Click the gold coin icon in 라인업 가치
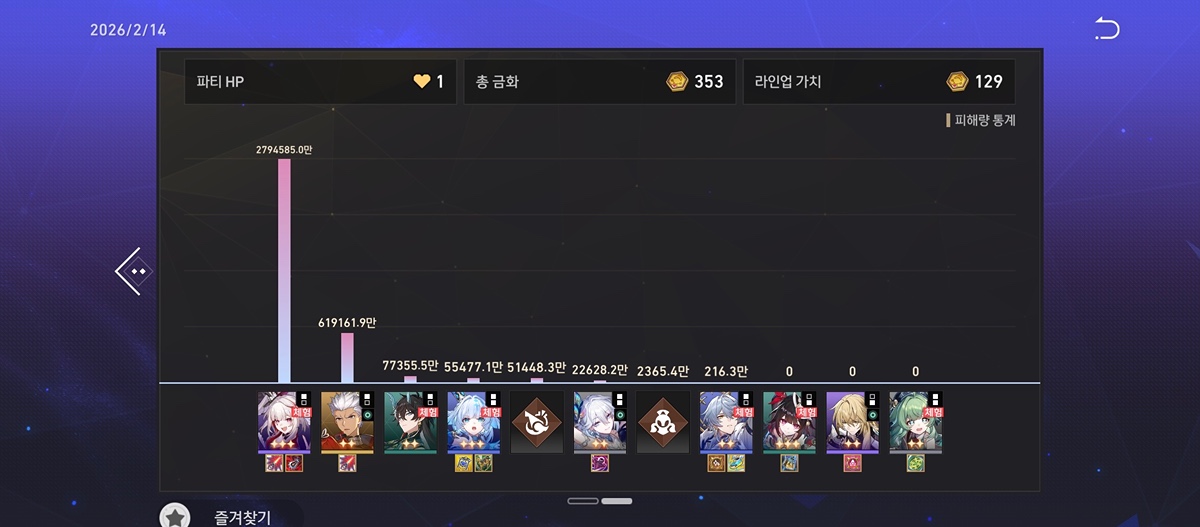 pyautogui.click(x=957, y=82)
